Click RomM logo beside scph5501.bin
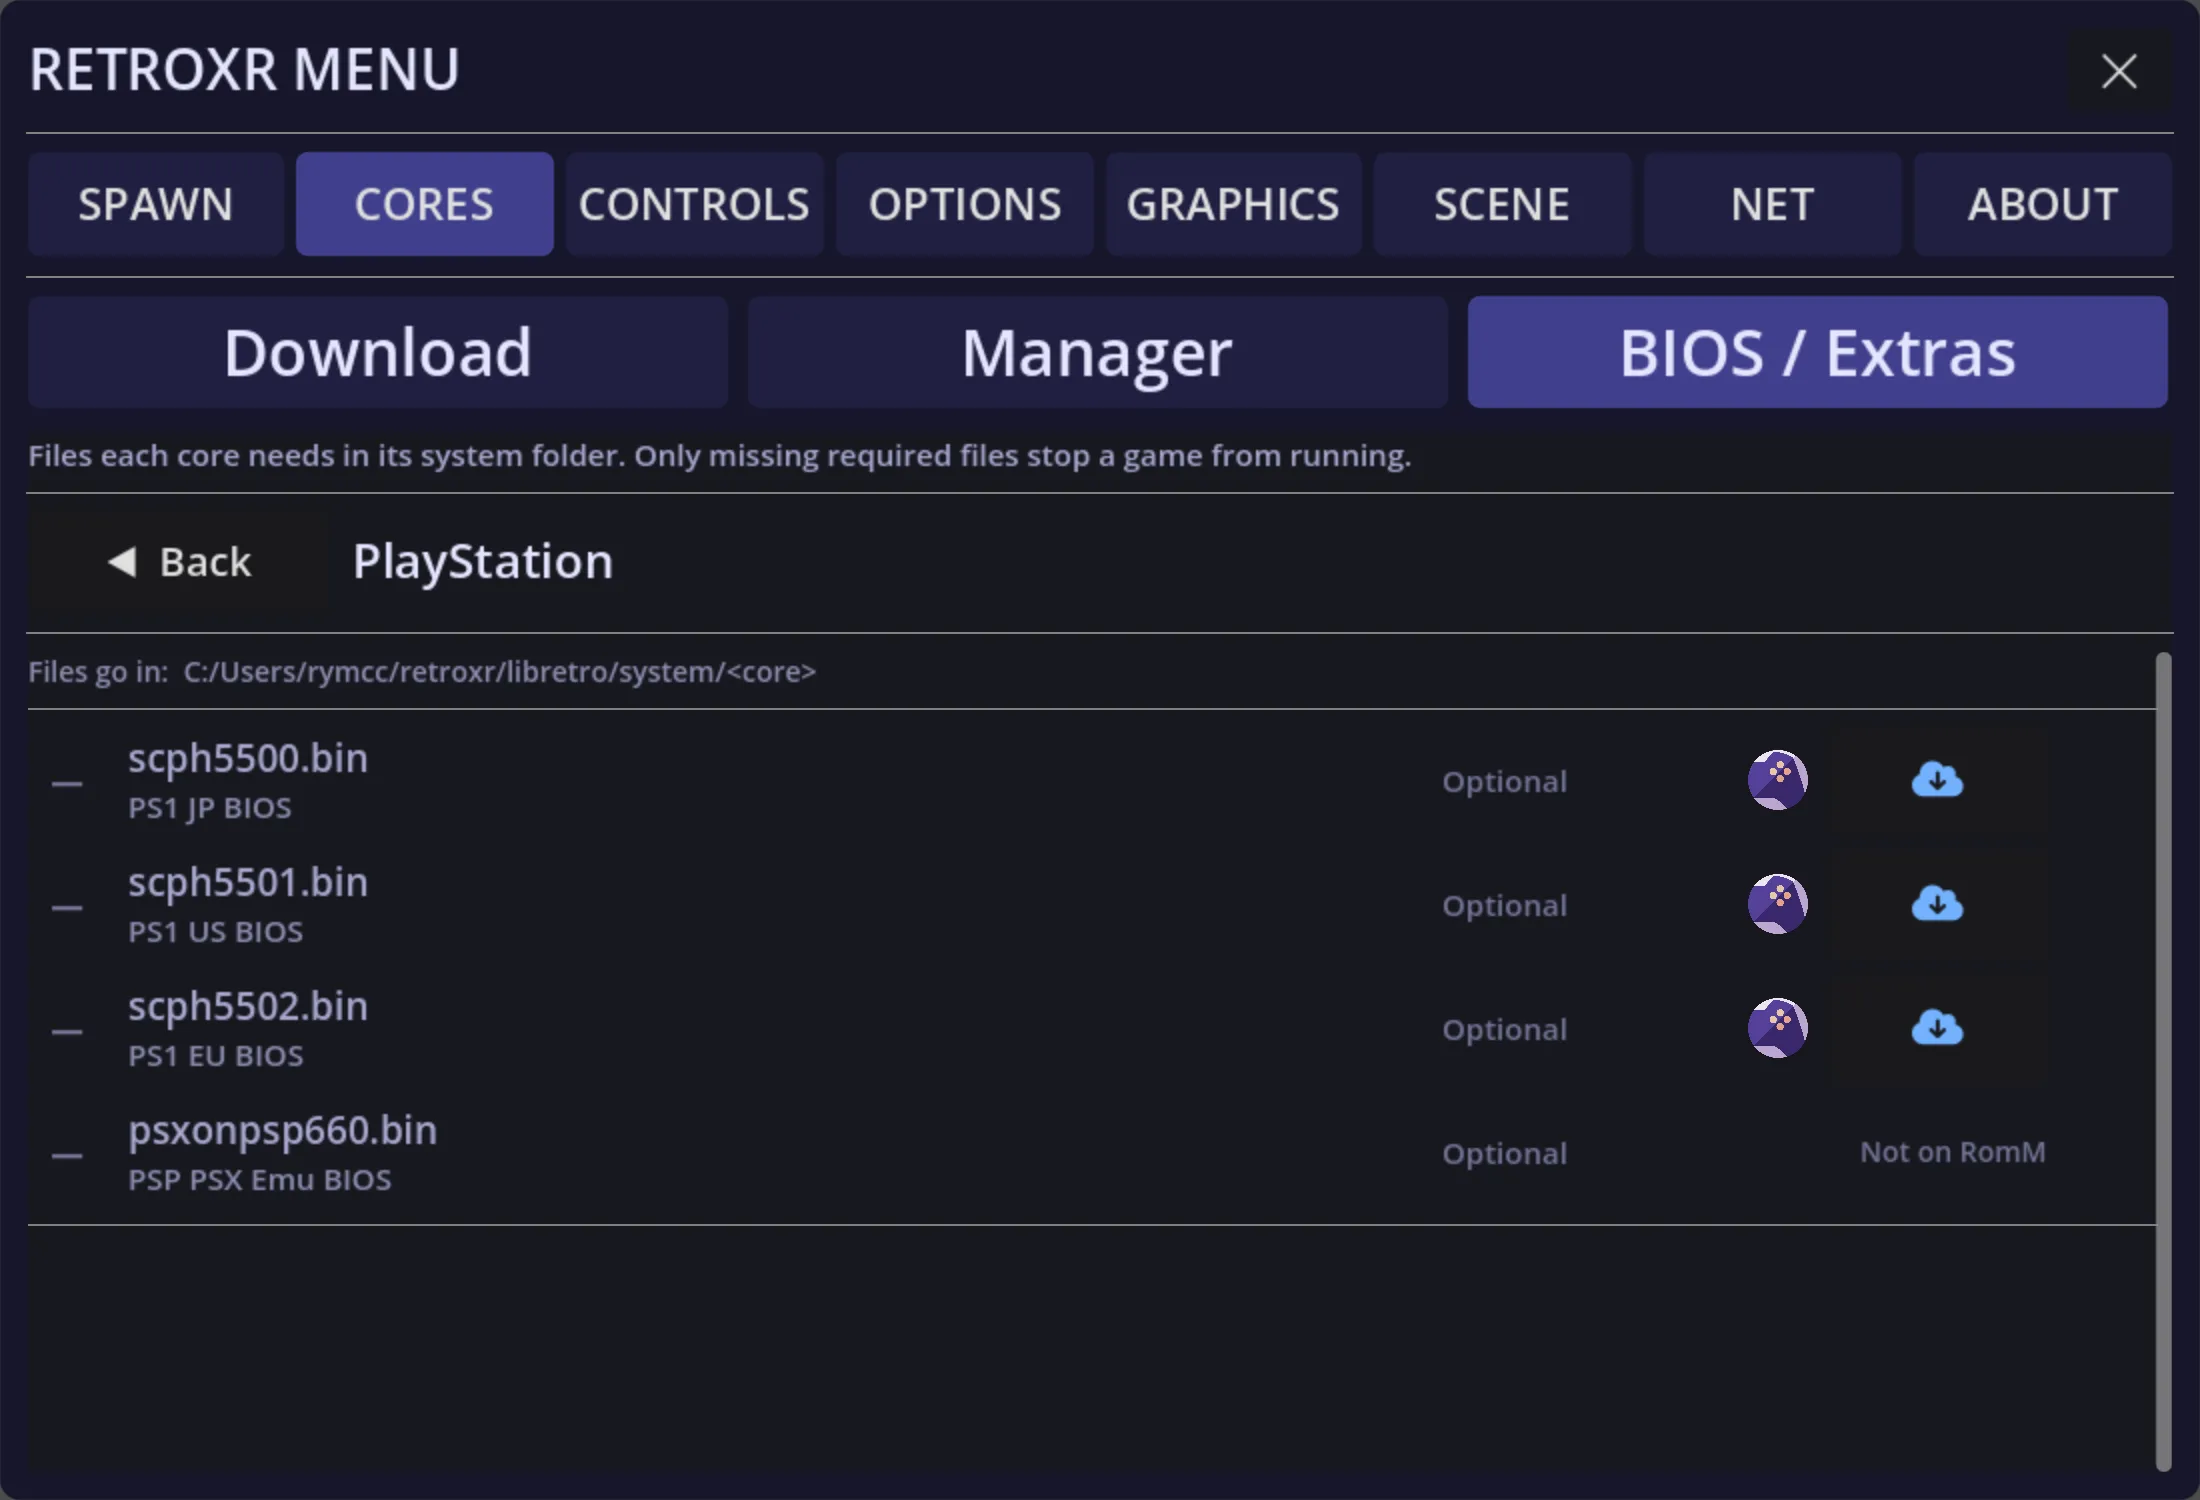The width and height of the screenshot is (2200, 1500). (x=1777, y=904)
